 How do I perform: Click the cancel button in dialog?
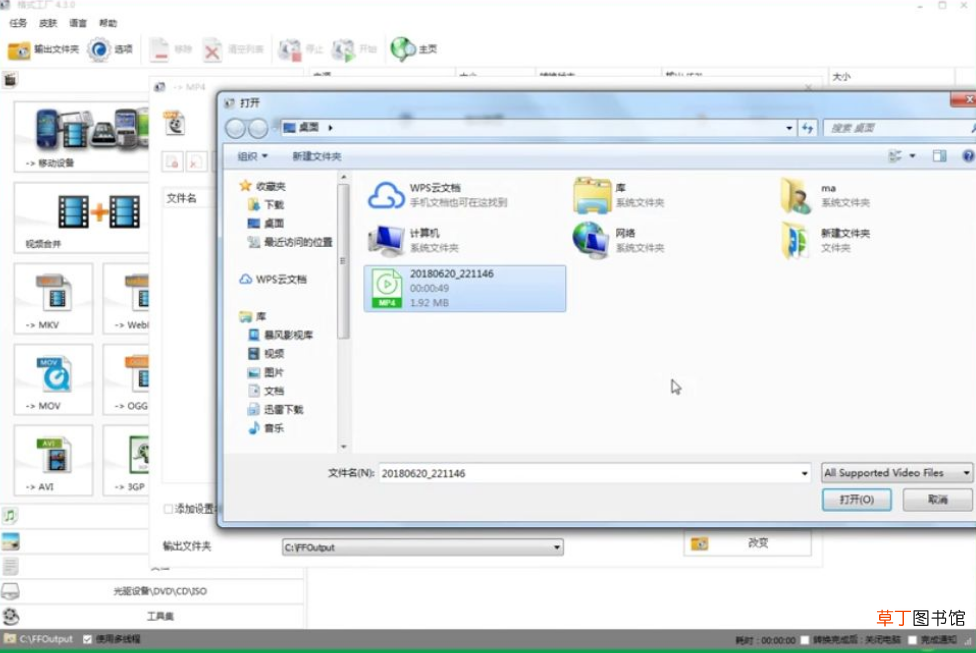click(937, 499)
